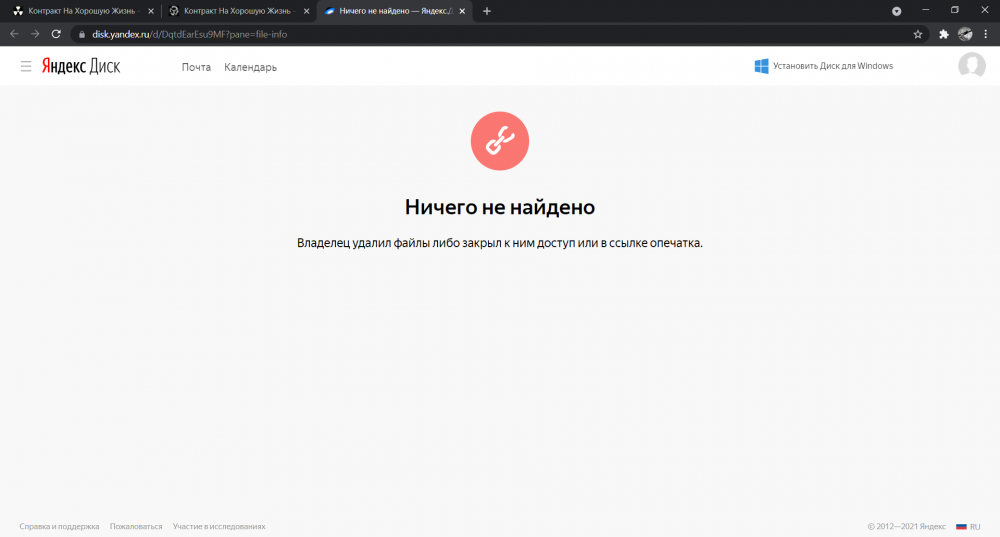This screenshot has width=1000, height=537.
Task: Go forward with browser forward arrow
Action: click(x=35, y=34)
